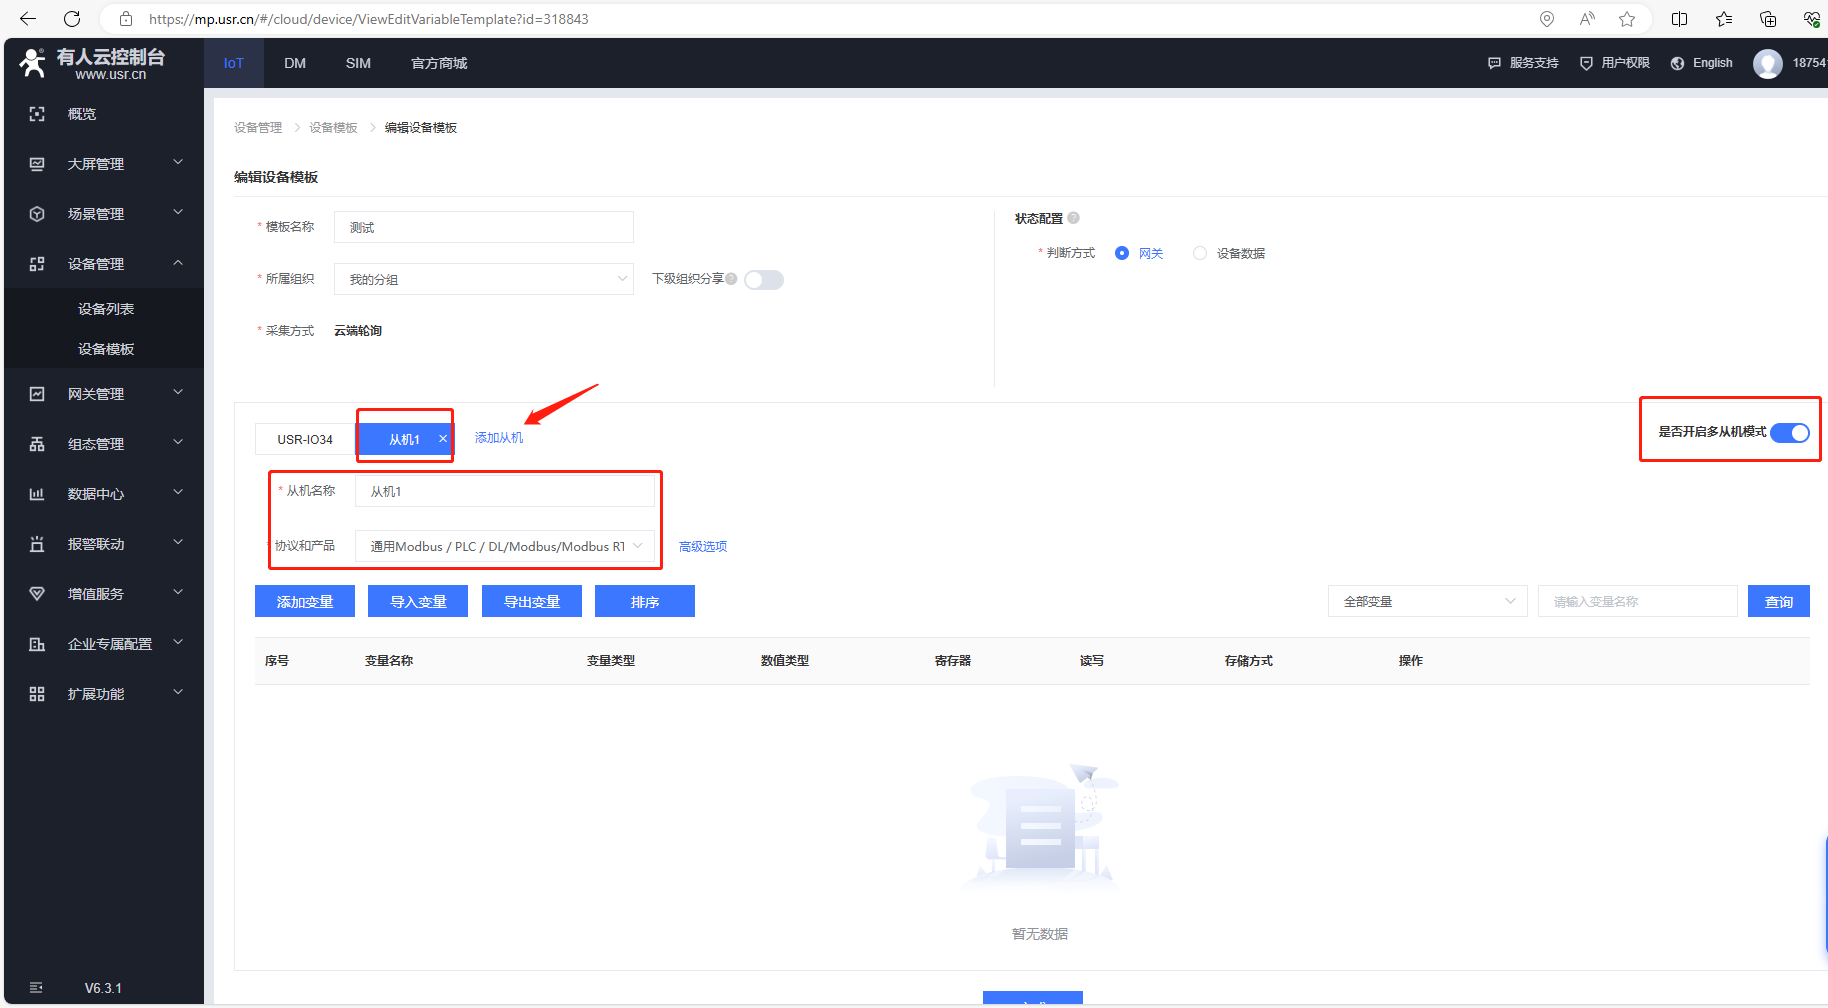Expand the 全部变量 filter dropdown
Viewport: 1828px width, 1008px height.
[1427, 601]
